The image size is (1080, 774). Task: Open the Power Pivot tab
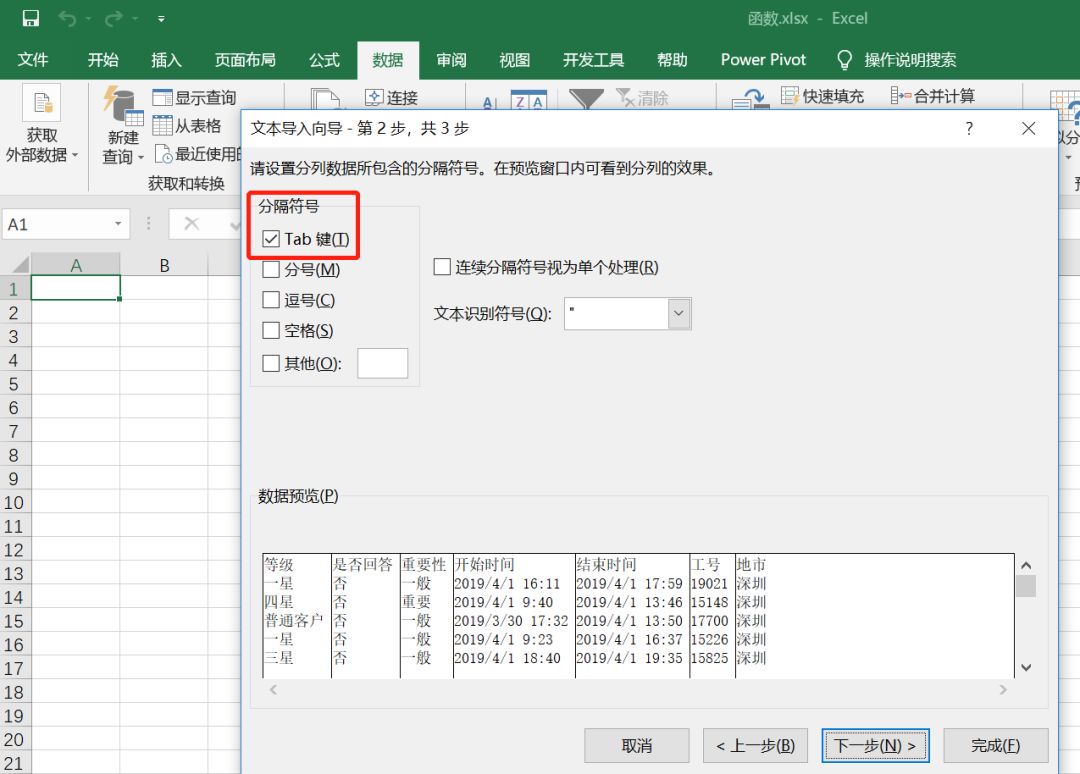(763, 60)
